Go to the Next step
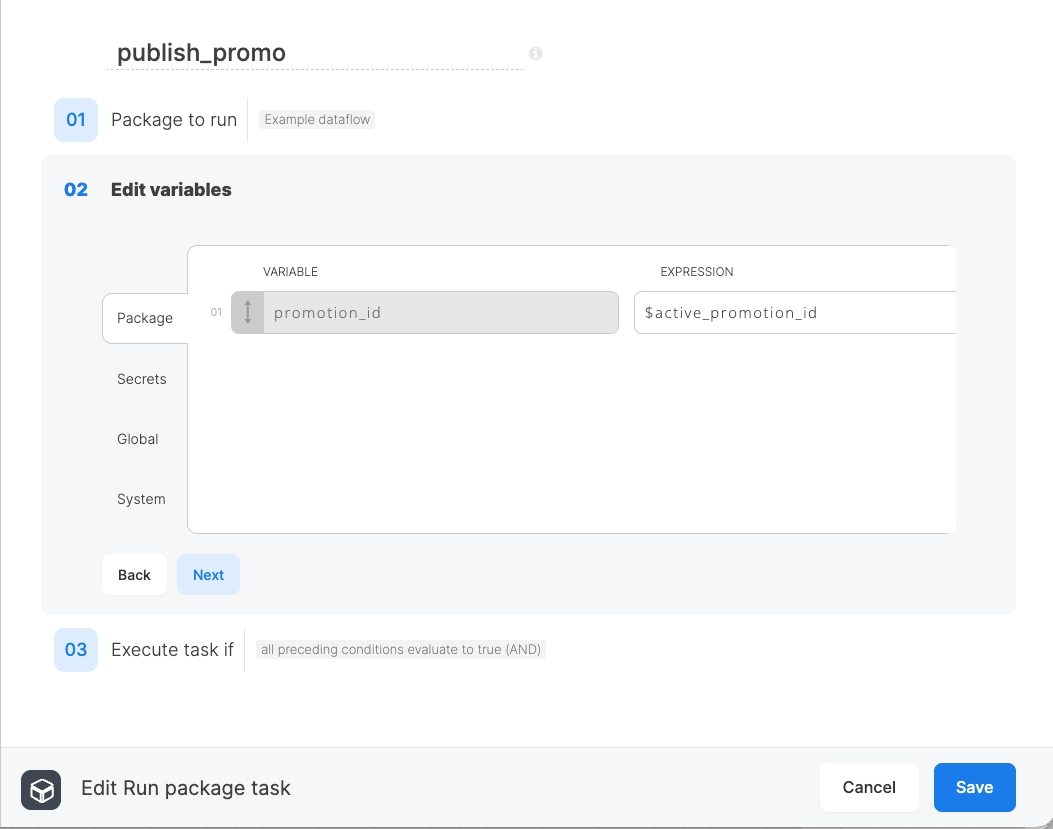The height and width of the screenshot is (829, 1053). [x=208, y=575]
